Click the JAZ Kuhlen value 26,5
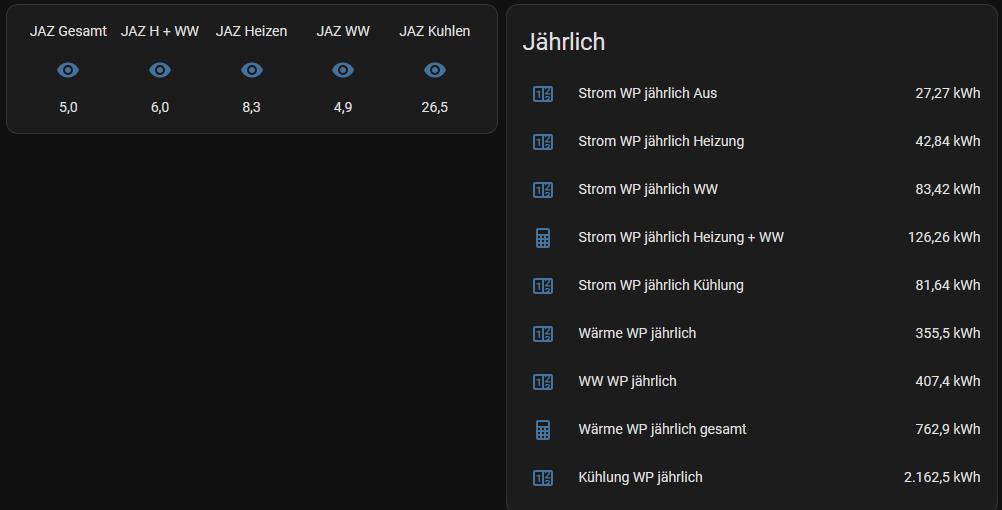The height and width of the screenshot is (510, 1002). [x=435, y=107]
